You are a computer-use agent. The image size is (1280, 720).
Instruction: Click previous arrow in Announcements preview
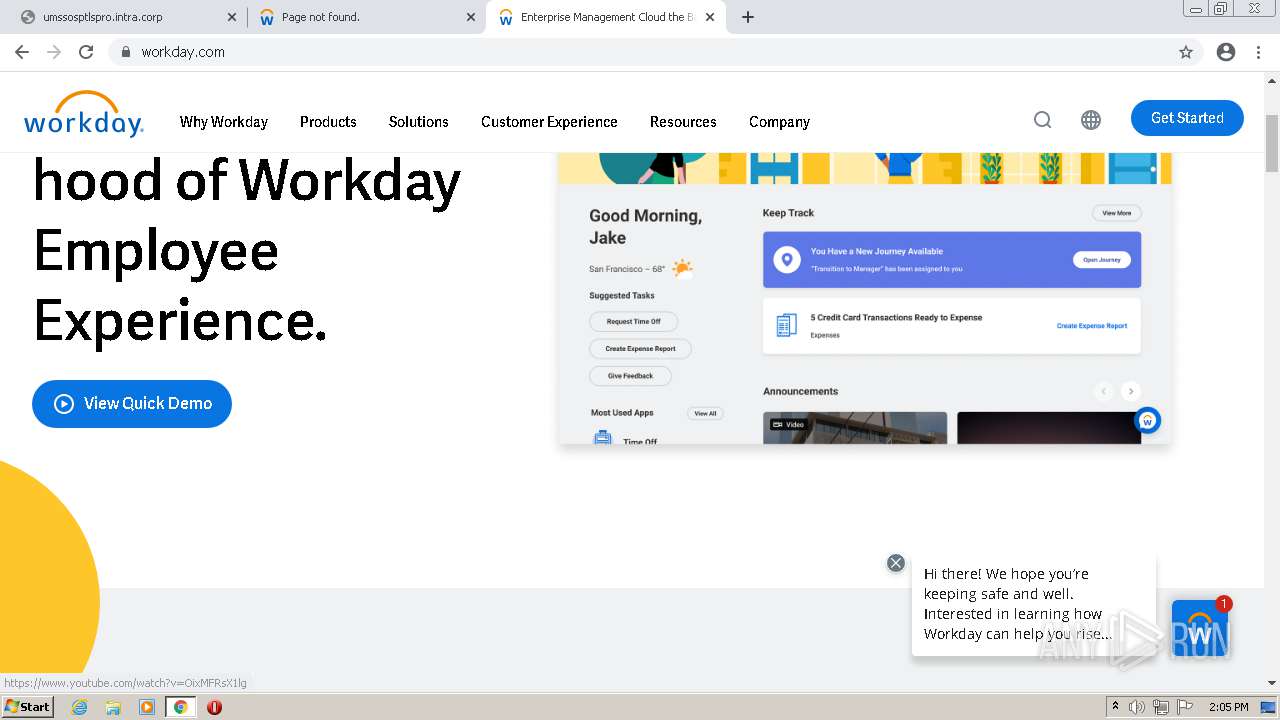(1104, 391)
